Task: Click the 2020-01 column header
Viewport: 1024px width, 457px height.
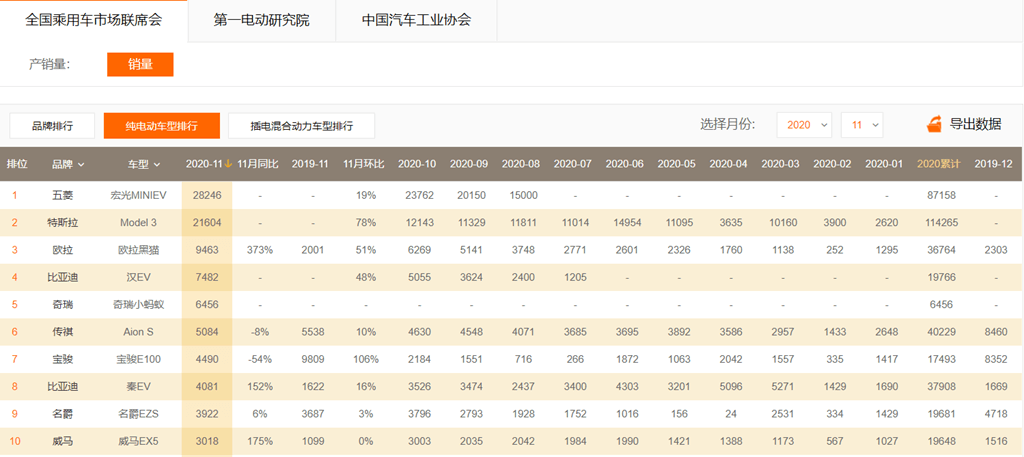Action: coord(884,164)
